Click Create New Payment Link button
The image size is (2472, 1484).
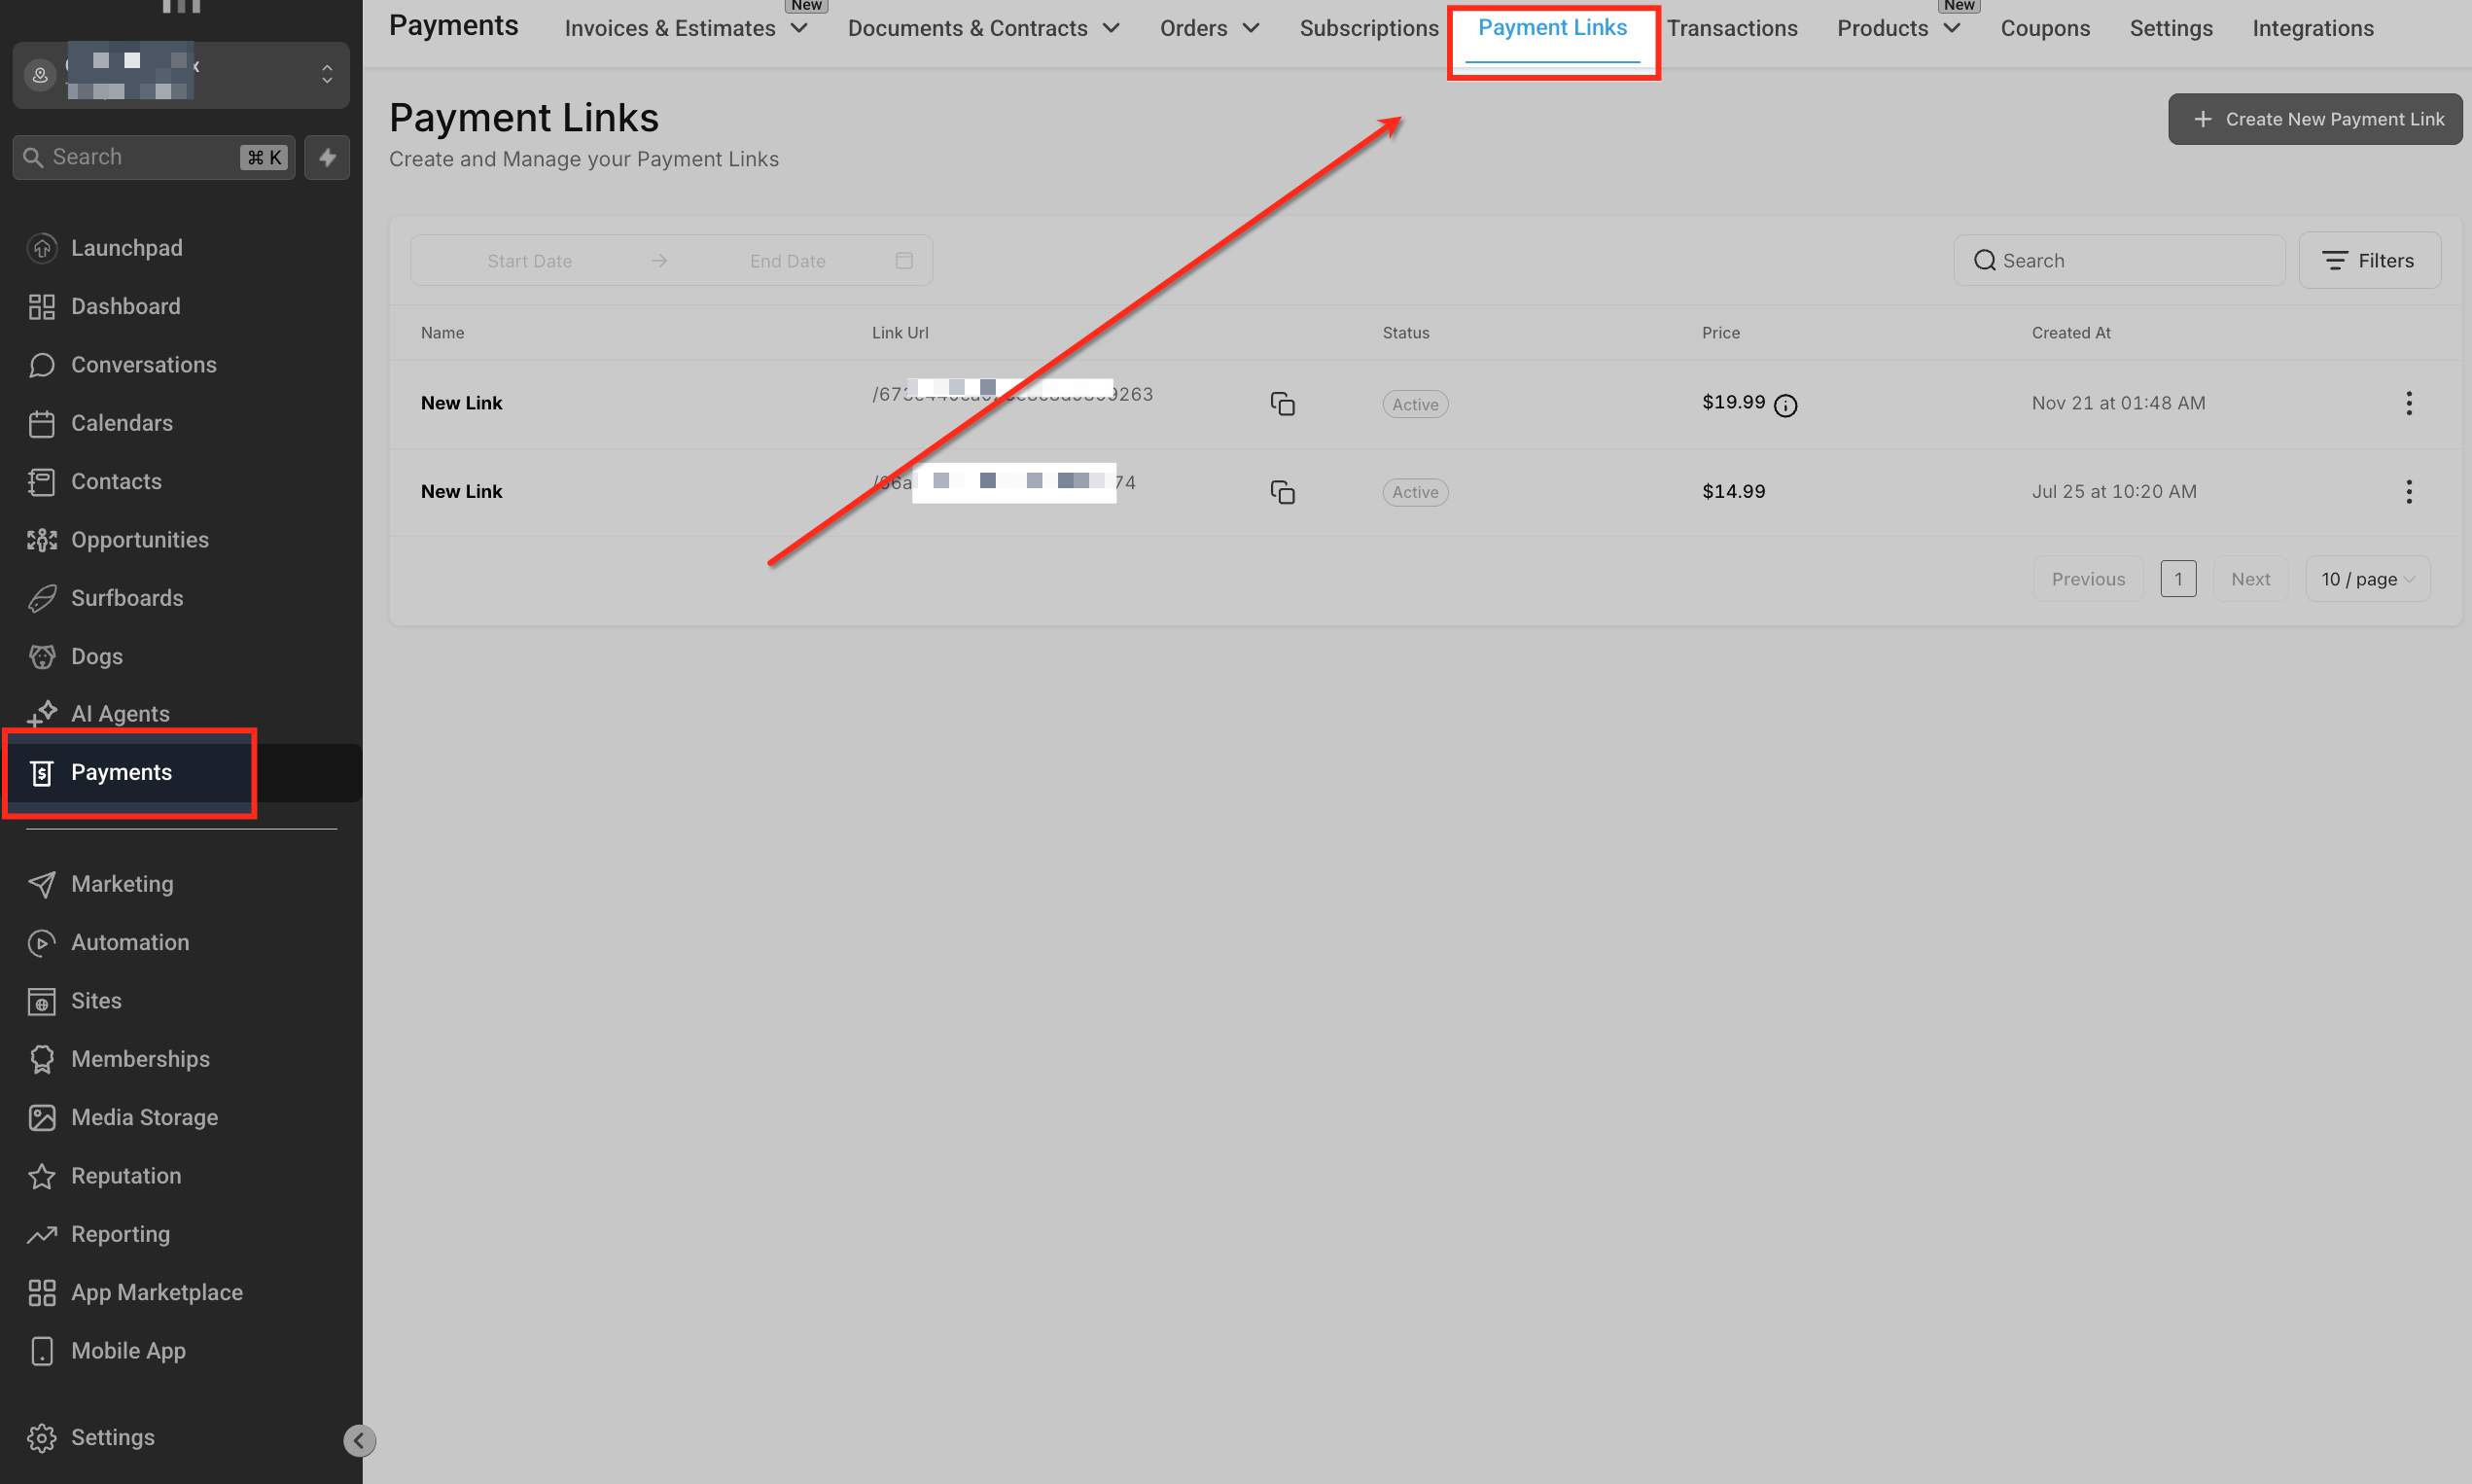[x=2314, y=119]
